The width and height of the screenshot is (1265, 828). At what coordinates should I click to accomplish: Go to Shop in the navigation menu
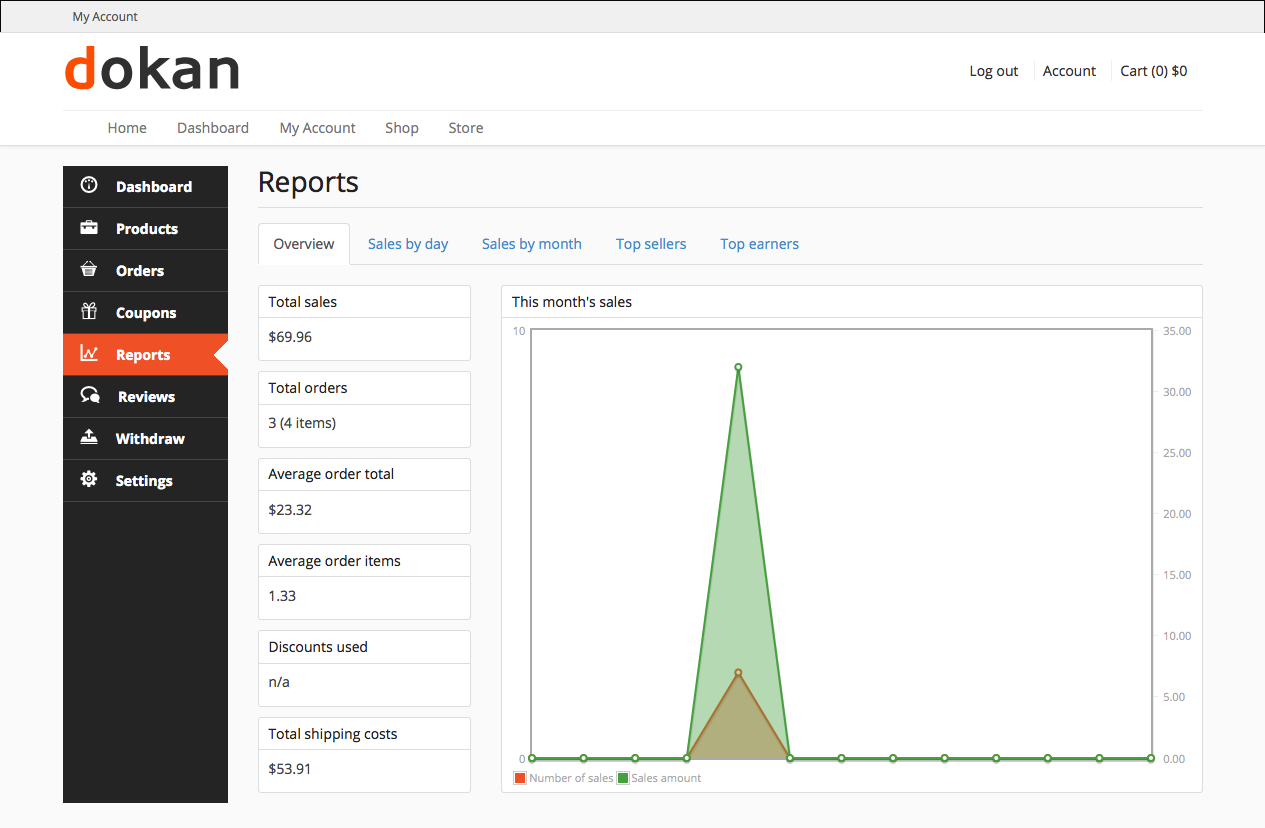(402, 128)
